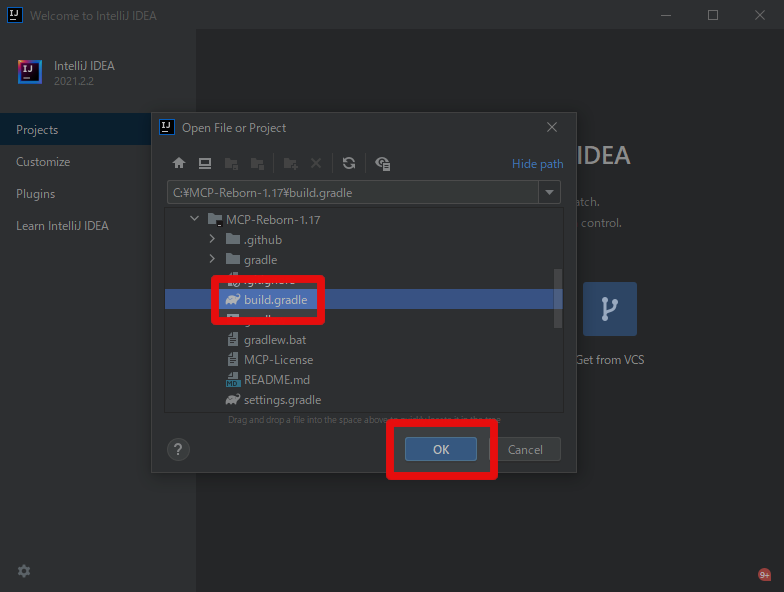The width and height of the screenshot is (784, 592).
Task: Open the recent paths dropdown arrow
Action: tap(550, 192)
